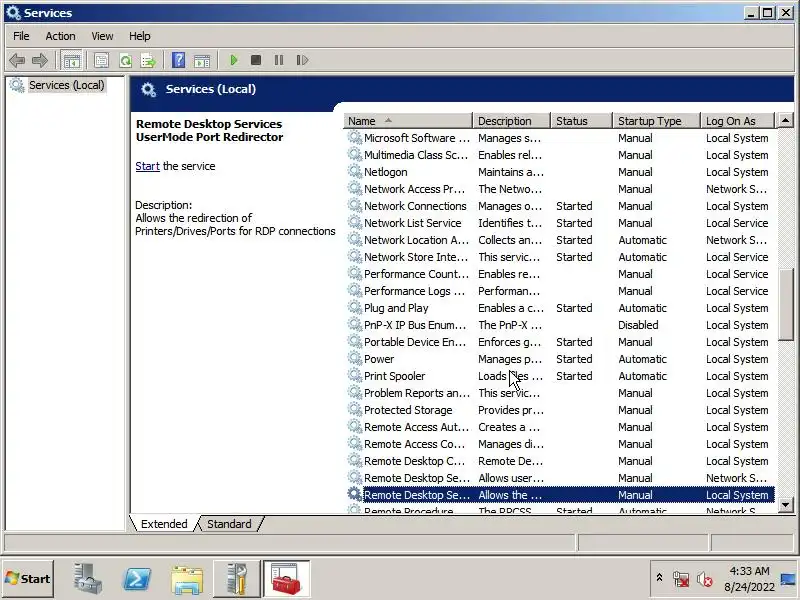Select the PnP-X IP Bus Enum... service

pyautogui.click(x=560, y=325)
